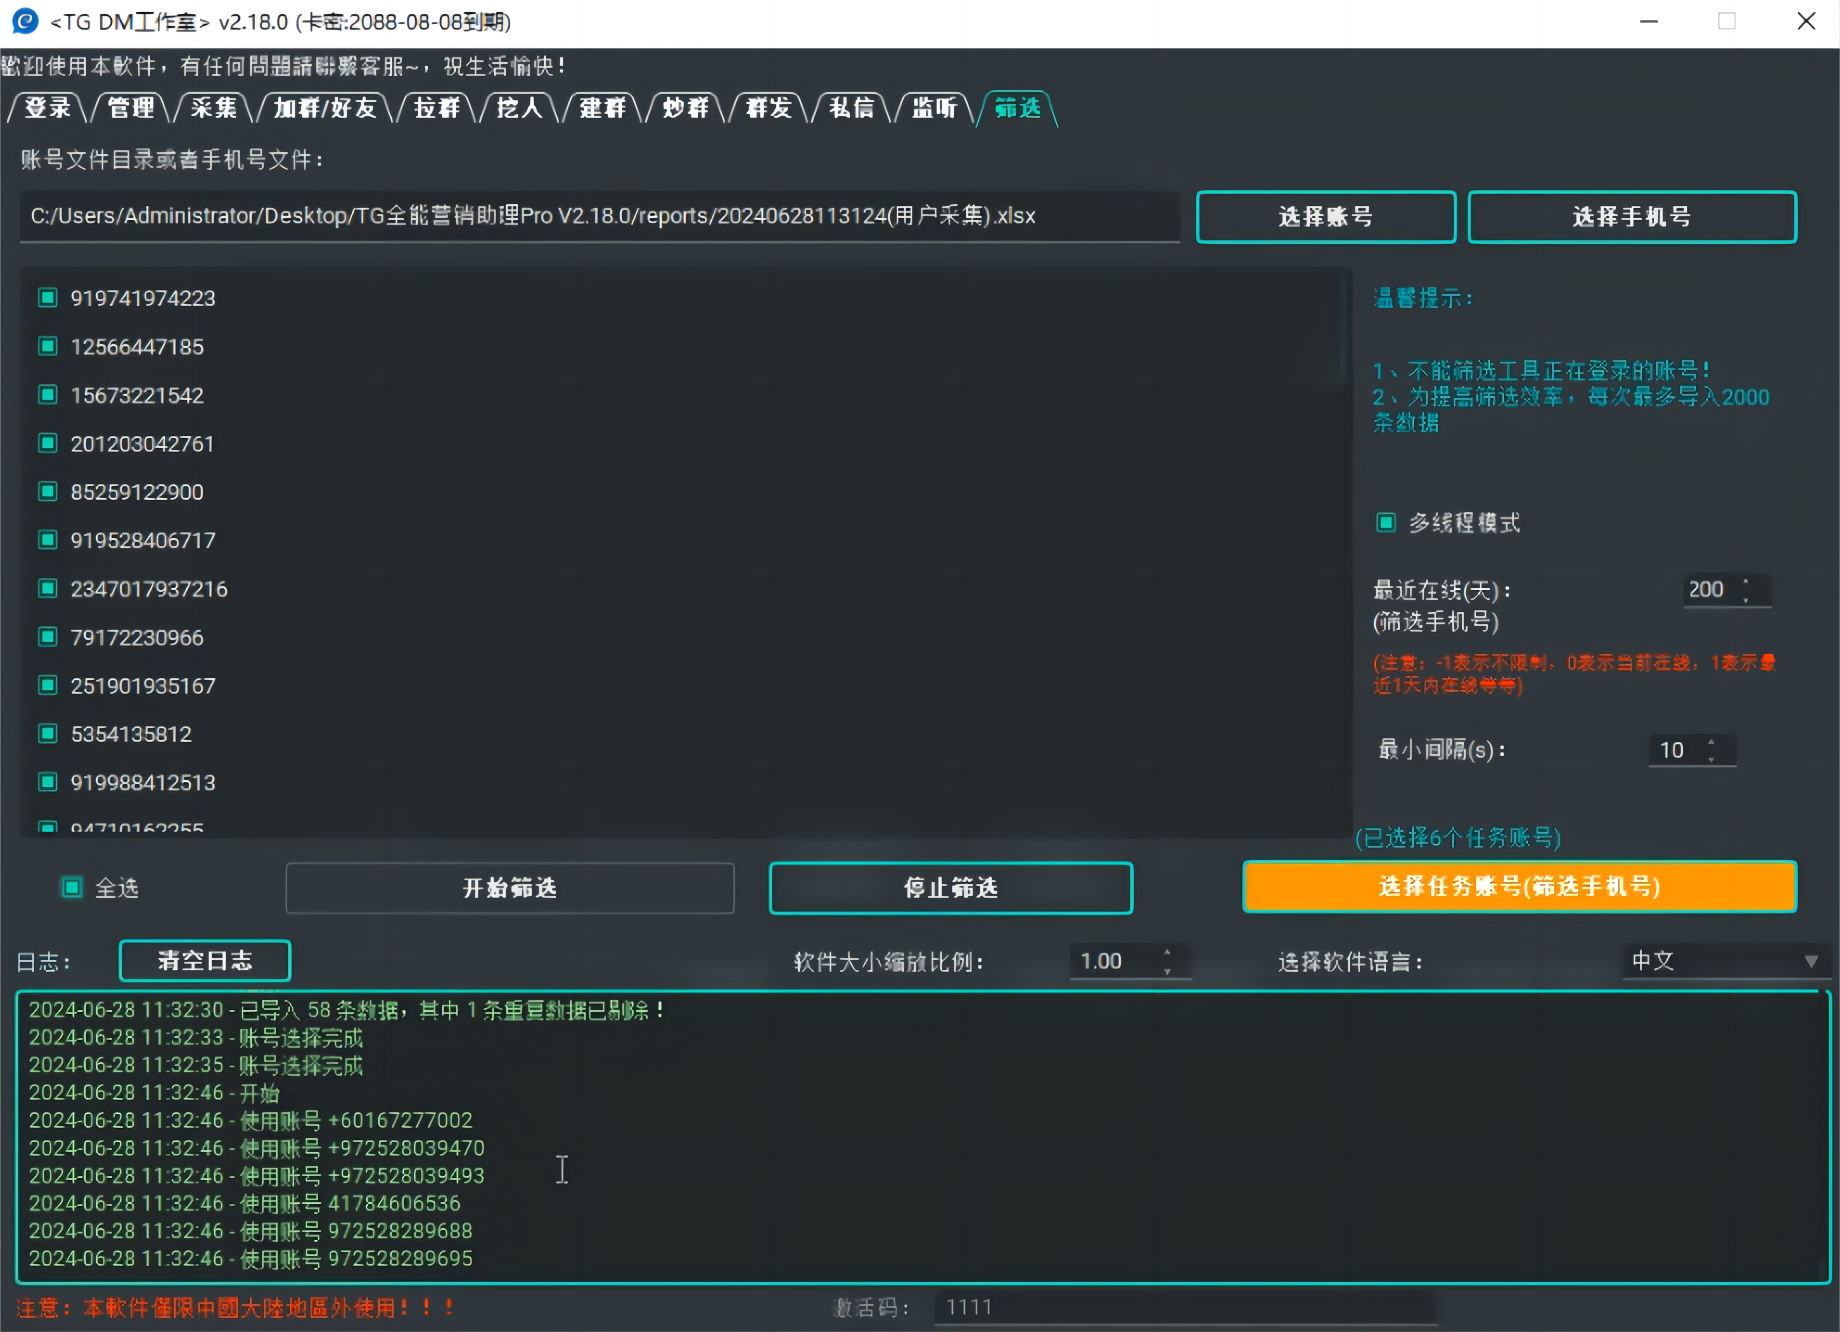Open the 选择软件语言 dropdown
Image resolution: width=1840 pixels, height=1332 pixels.
click(1725, 962)
